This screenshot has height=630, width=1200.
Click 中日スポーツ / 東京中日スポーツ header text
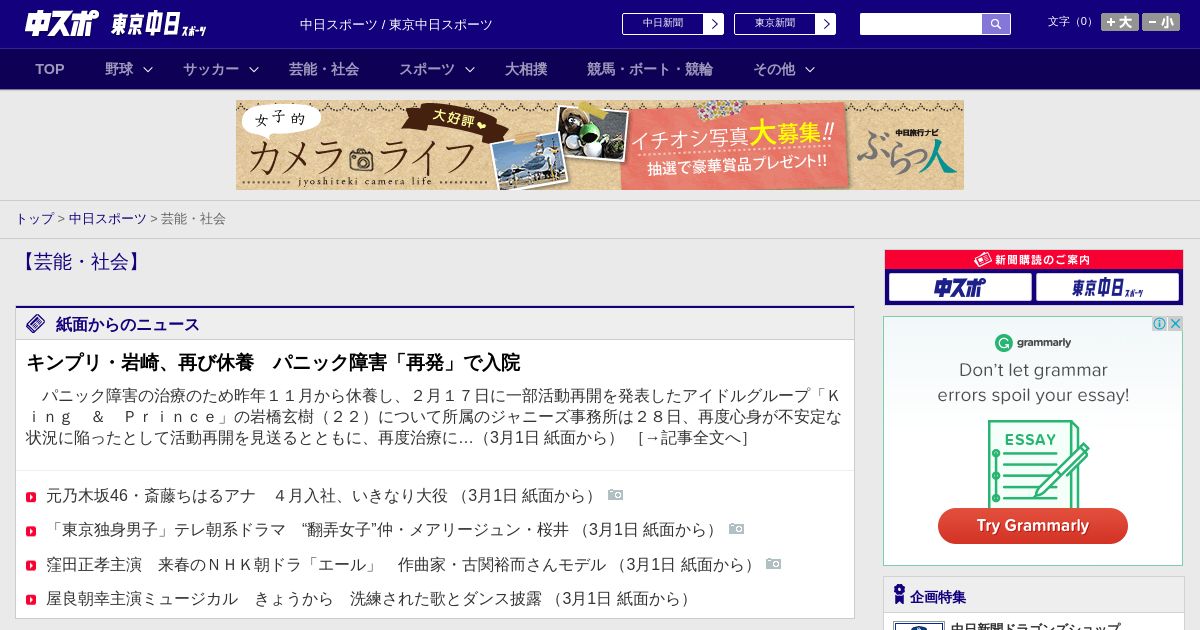[x=396, y=25]
